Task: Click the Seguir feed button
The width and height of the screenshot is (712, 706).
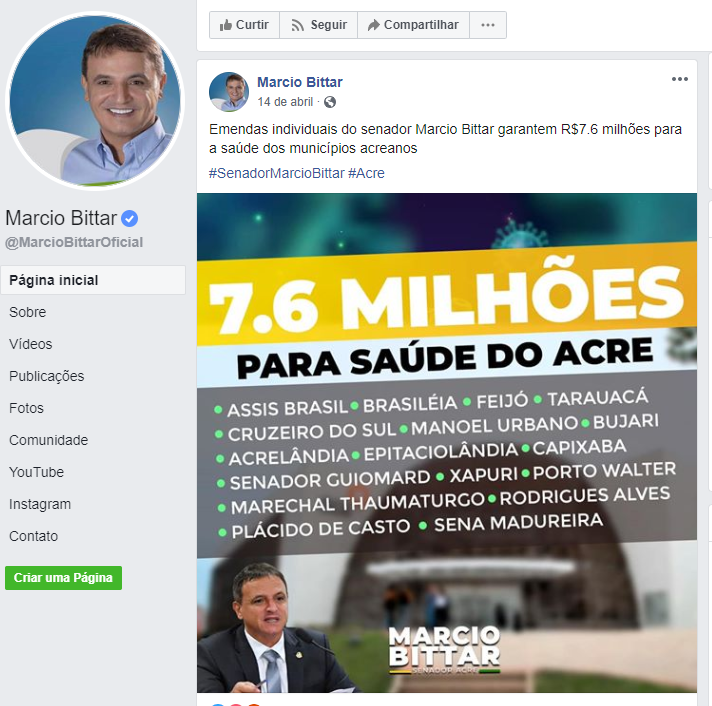Action: click(318, 25)
